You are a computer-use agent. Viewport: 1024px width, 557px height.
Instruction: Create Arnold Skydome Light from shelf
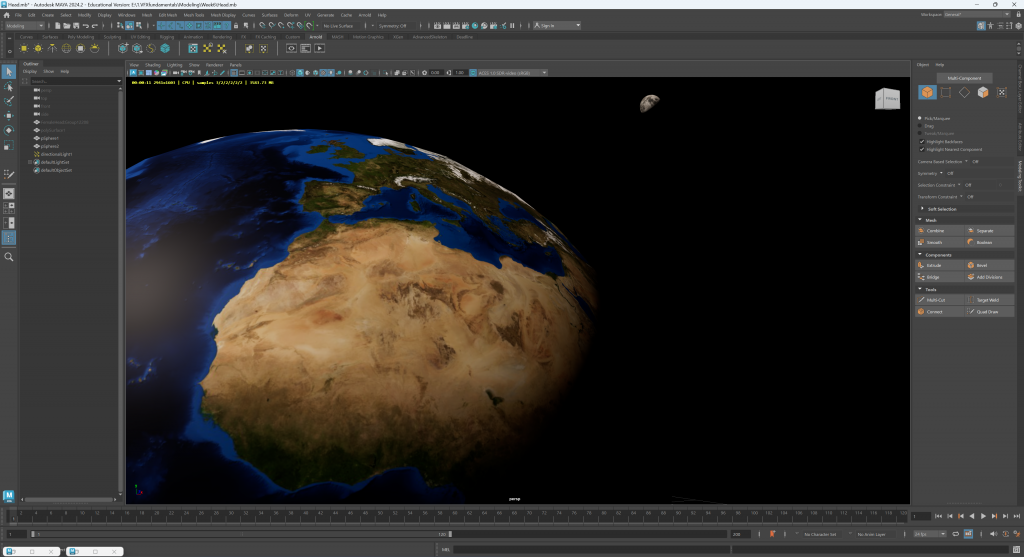pyautogui.click(x=66, y=48)
